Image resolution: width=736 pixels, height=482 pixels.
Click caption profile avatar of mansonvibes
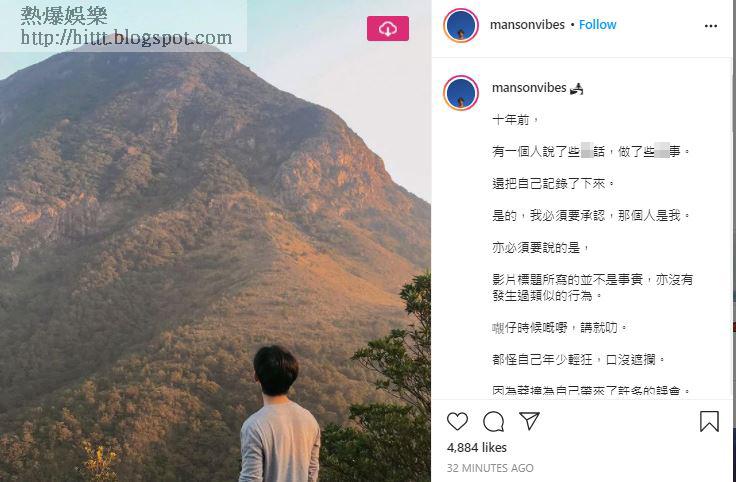[461, 93]
